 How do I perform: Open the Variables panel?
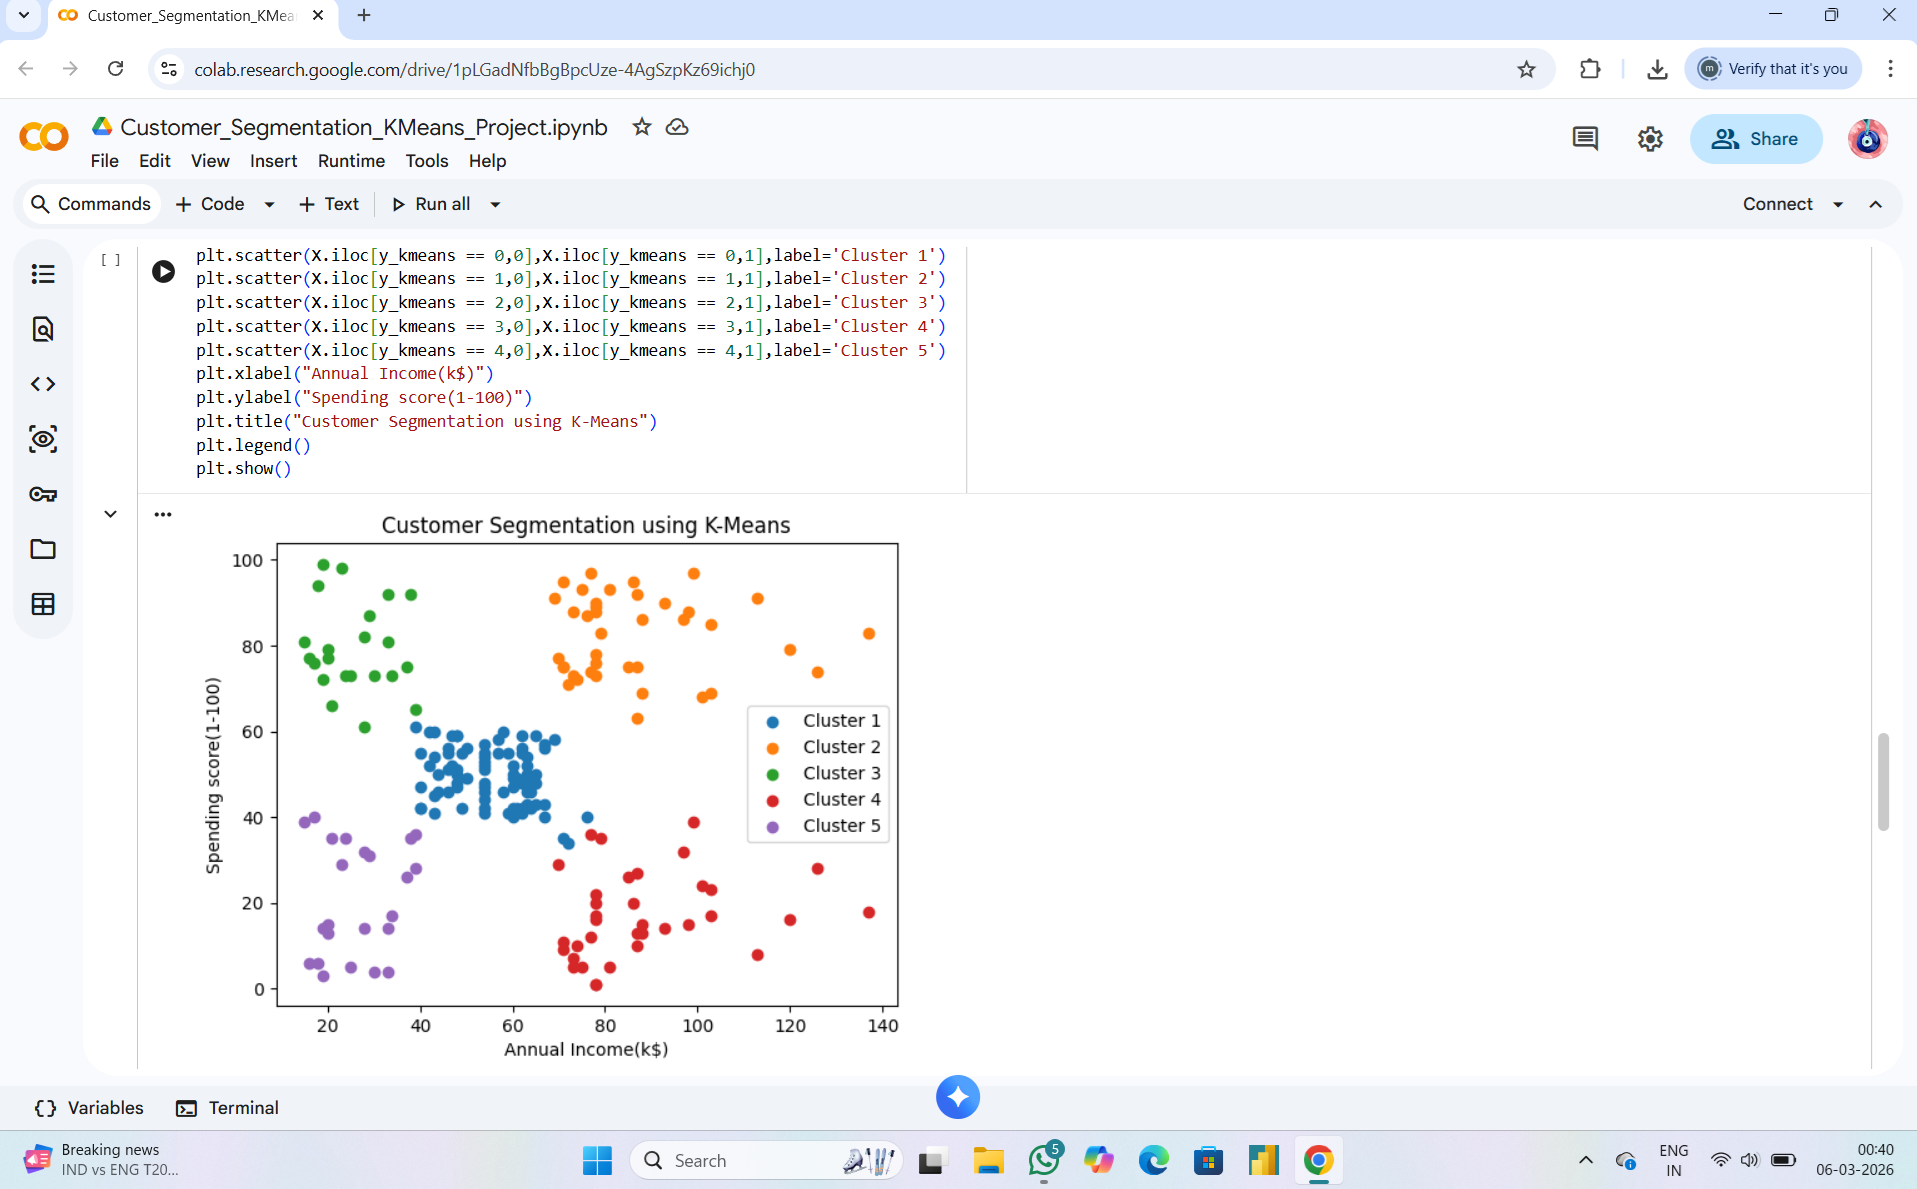coord(89,1108)
